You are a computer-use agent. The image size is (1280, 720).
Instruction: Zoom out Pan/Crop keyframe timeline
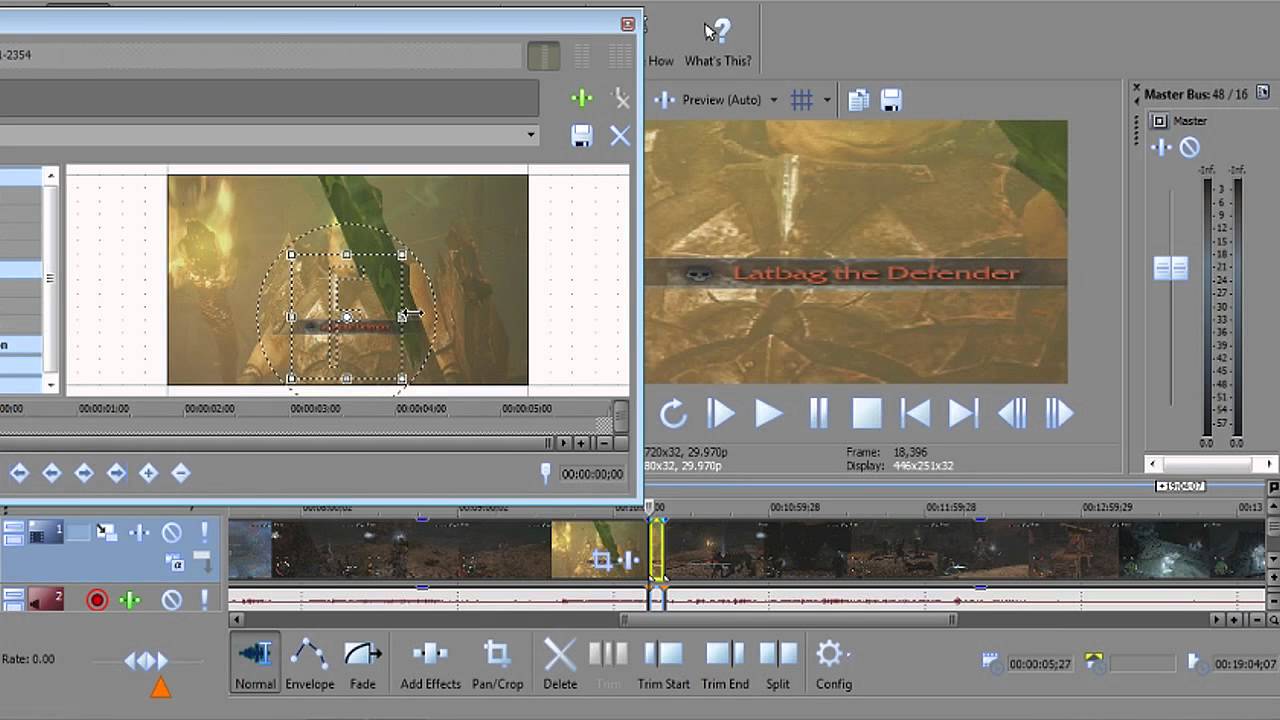(604, 442)
